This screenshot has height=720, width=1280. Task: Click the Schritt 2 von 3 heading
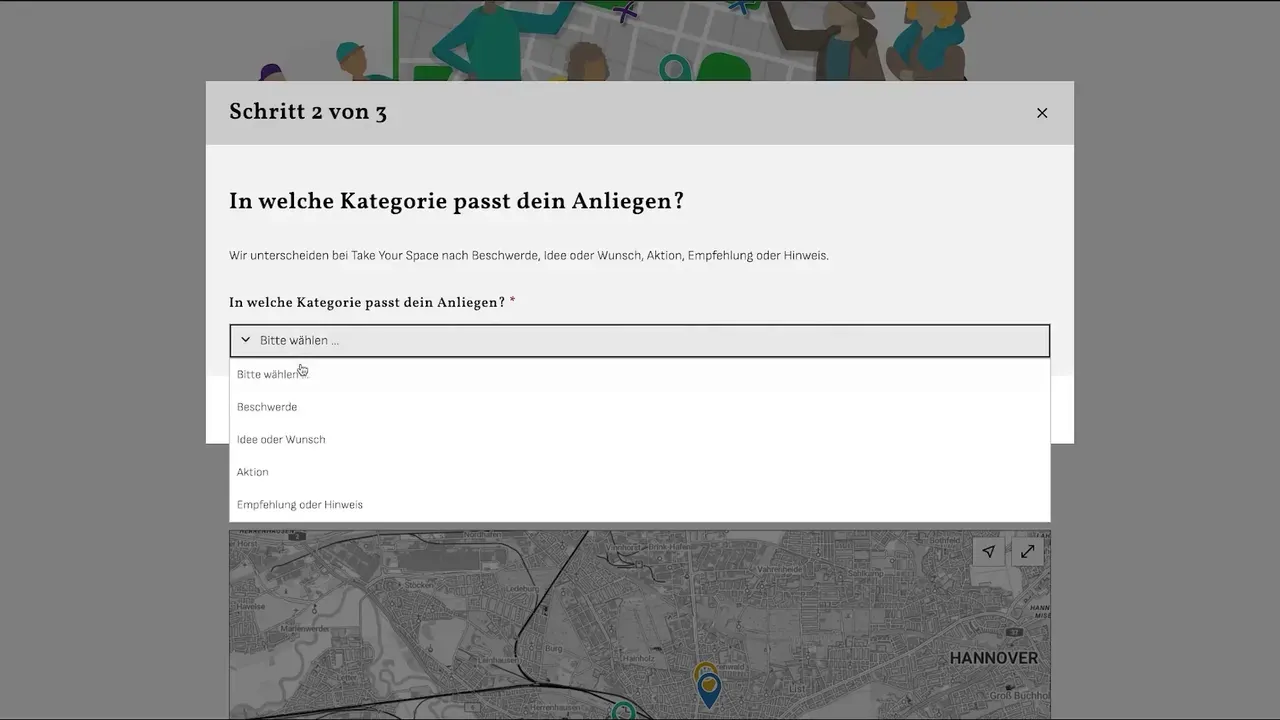(308, 112)
